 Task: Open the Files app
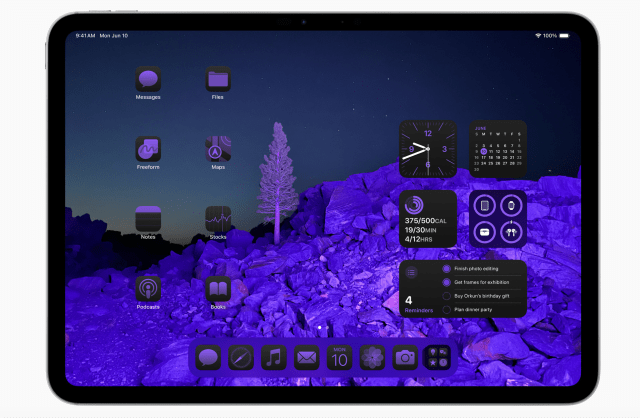click(218, 79)
